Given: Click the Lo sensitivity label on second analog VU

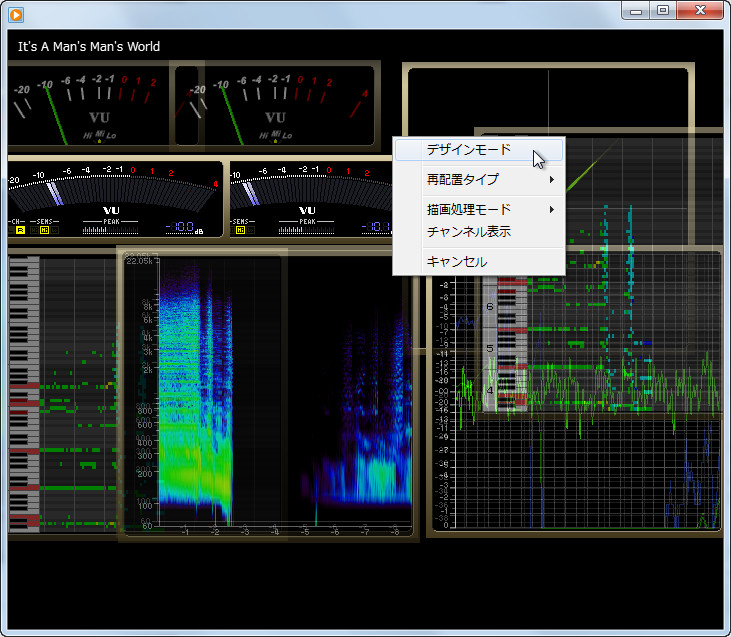Looking at the screenshot, I should point(288,135).
